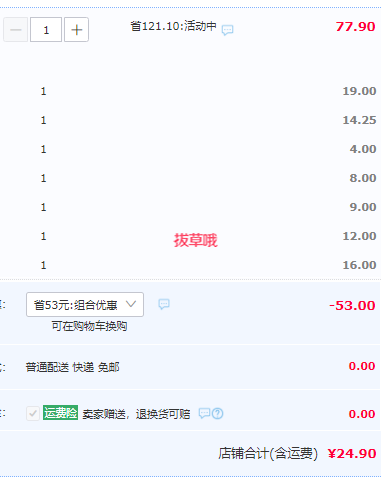Select the -53.00 discount amount
Viewport: 391px width, 480px height.
[x=352, y=306]
